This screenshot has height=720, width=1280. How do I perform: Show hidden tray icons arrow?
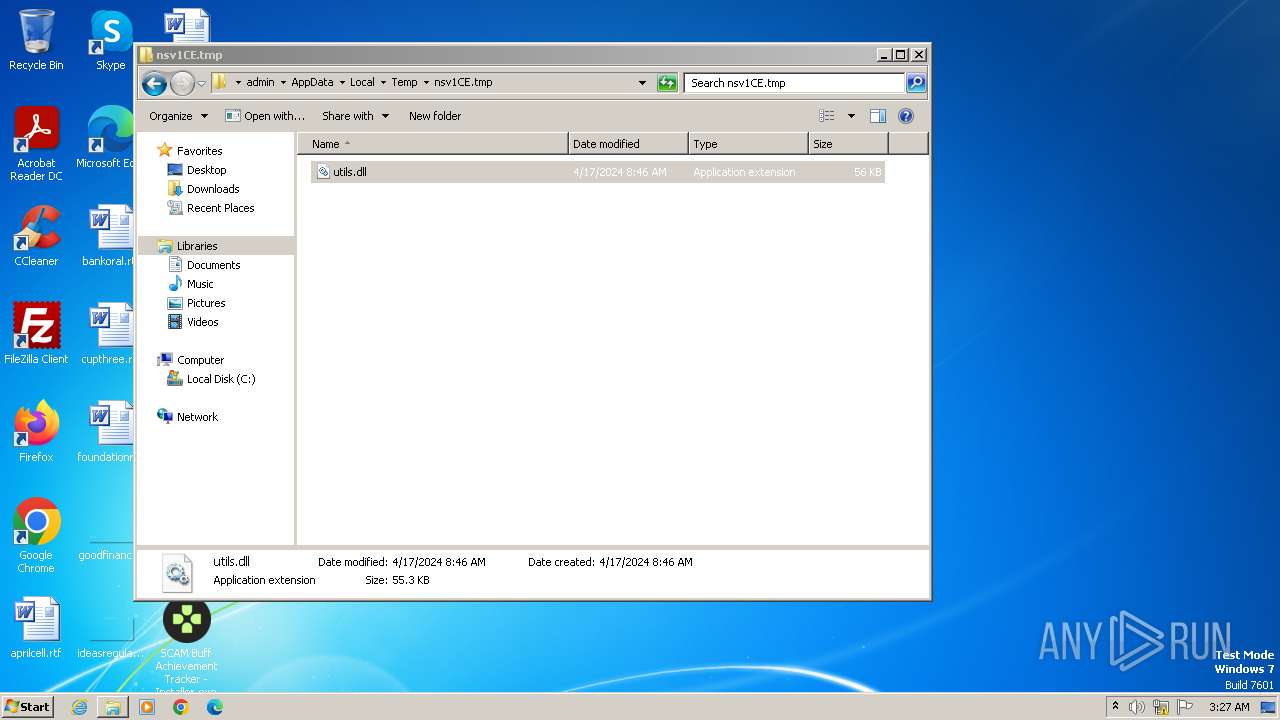click(x=1115, y=707)
